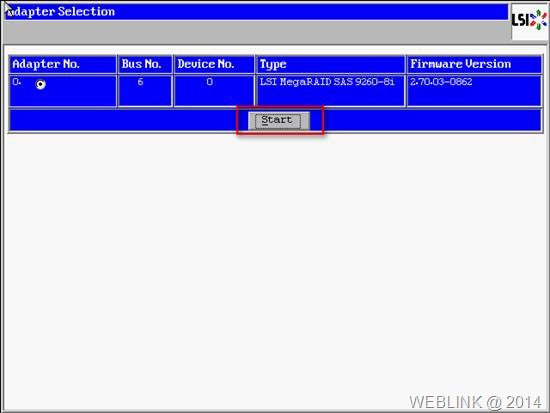Click the LSI logo icon
Screen dimensions: 550x413
pyautogui.click(x=530, y=22)
